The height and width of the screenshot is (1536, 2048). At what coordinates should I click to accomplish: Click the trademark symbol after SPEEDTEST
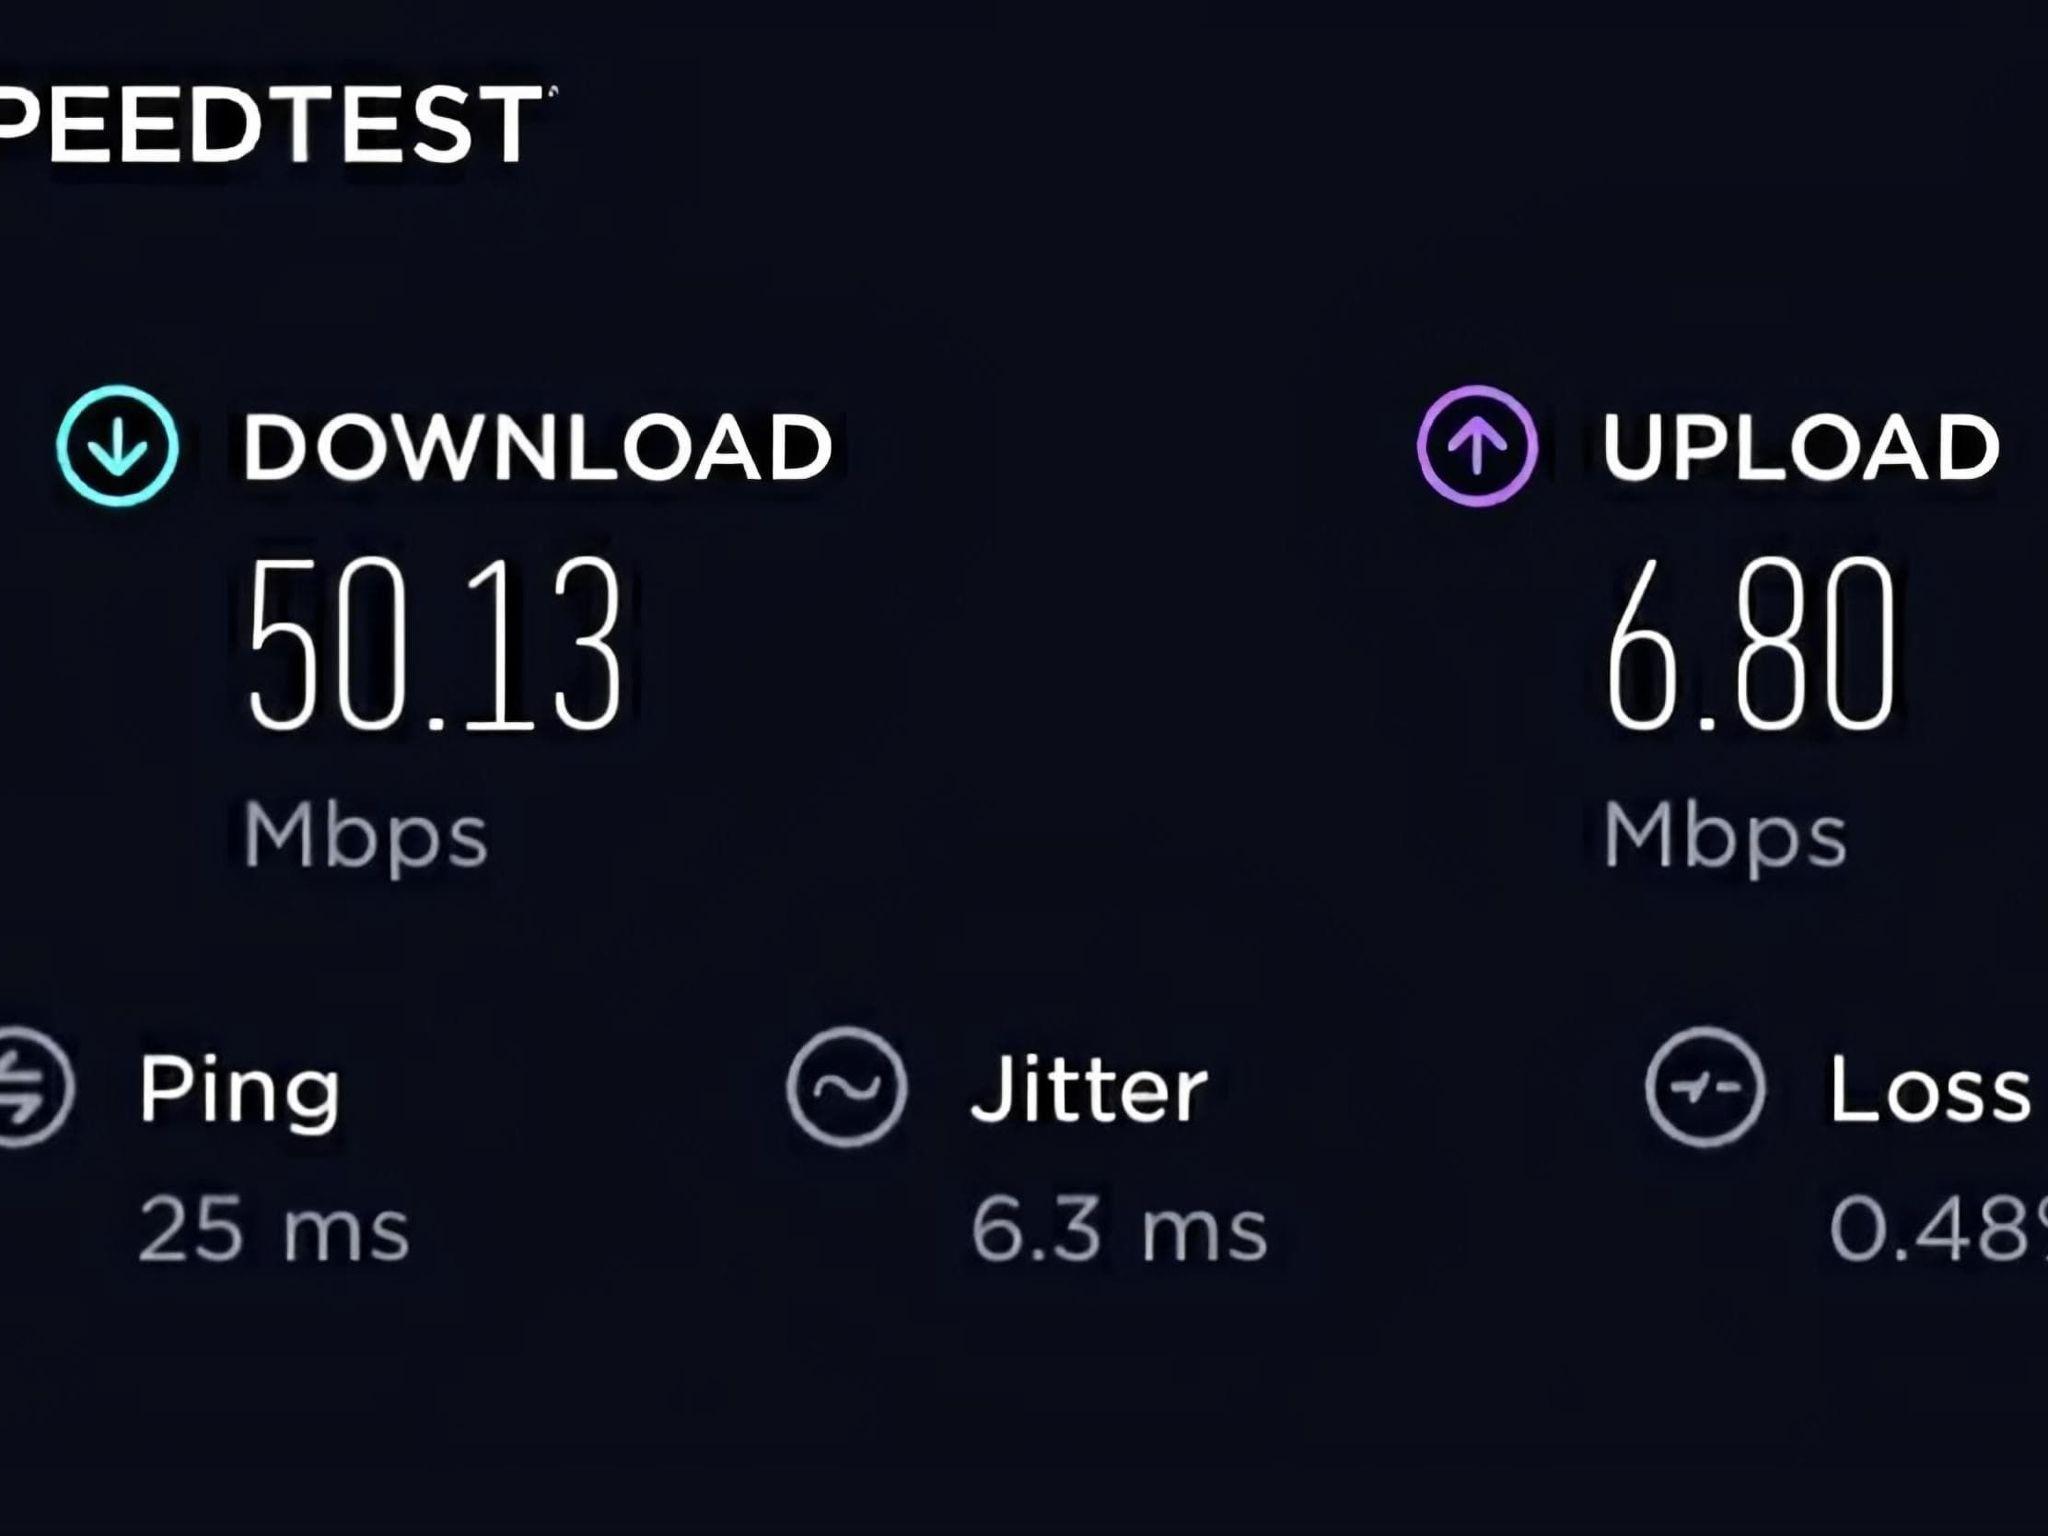(553, 91)
